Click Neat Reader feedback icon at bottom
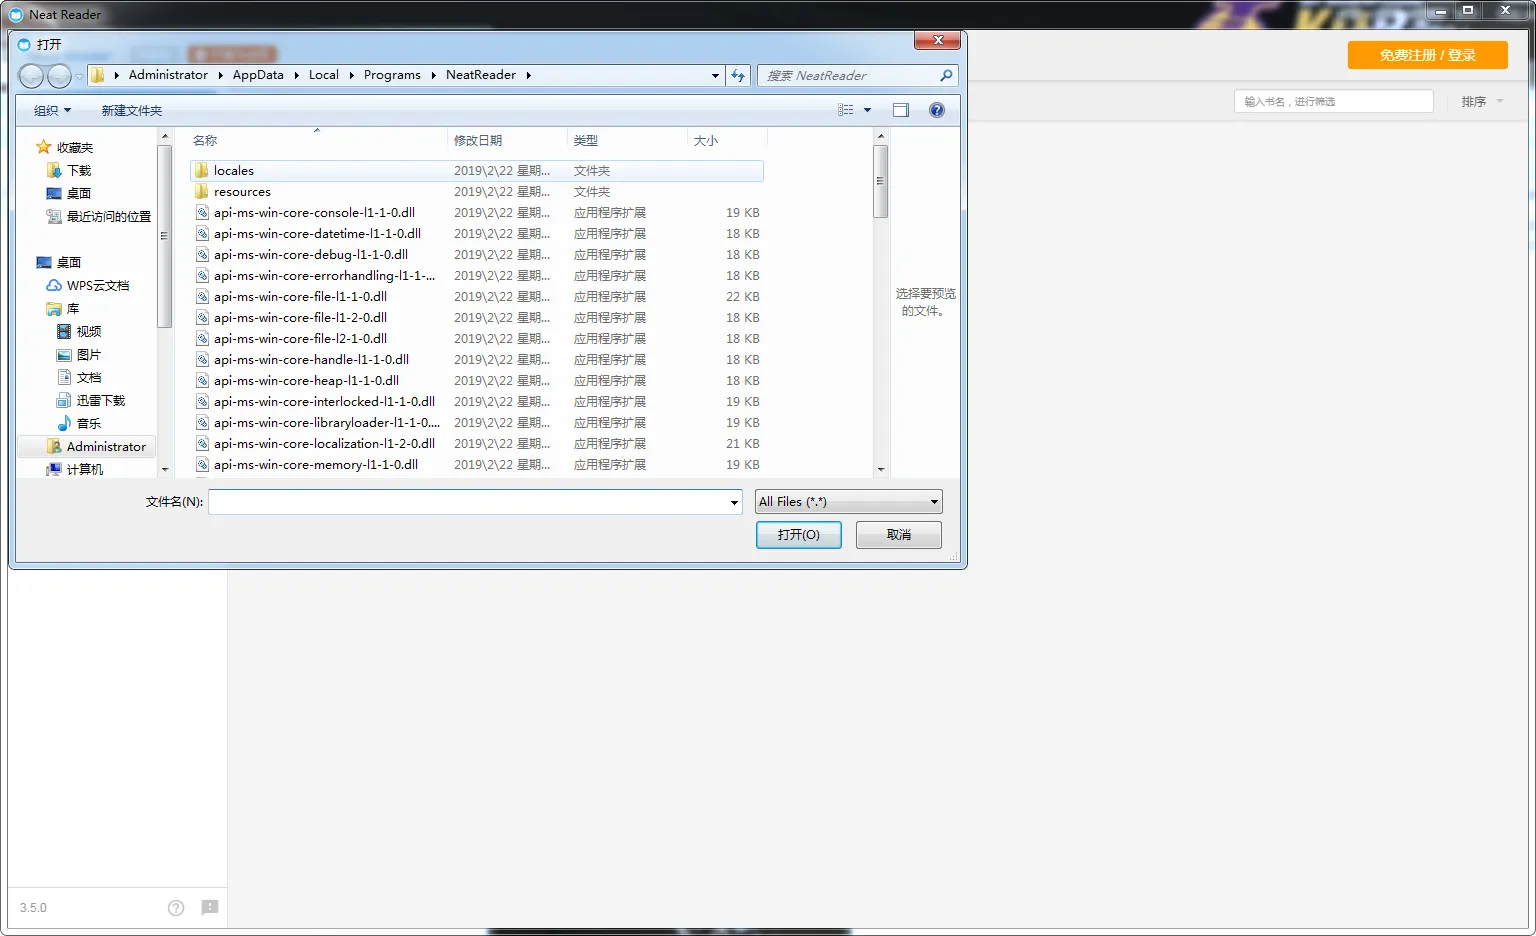This screenshot has height=936, width=1536. [209, 907]
